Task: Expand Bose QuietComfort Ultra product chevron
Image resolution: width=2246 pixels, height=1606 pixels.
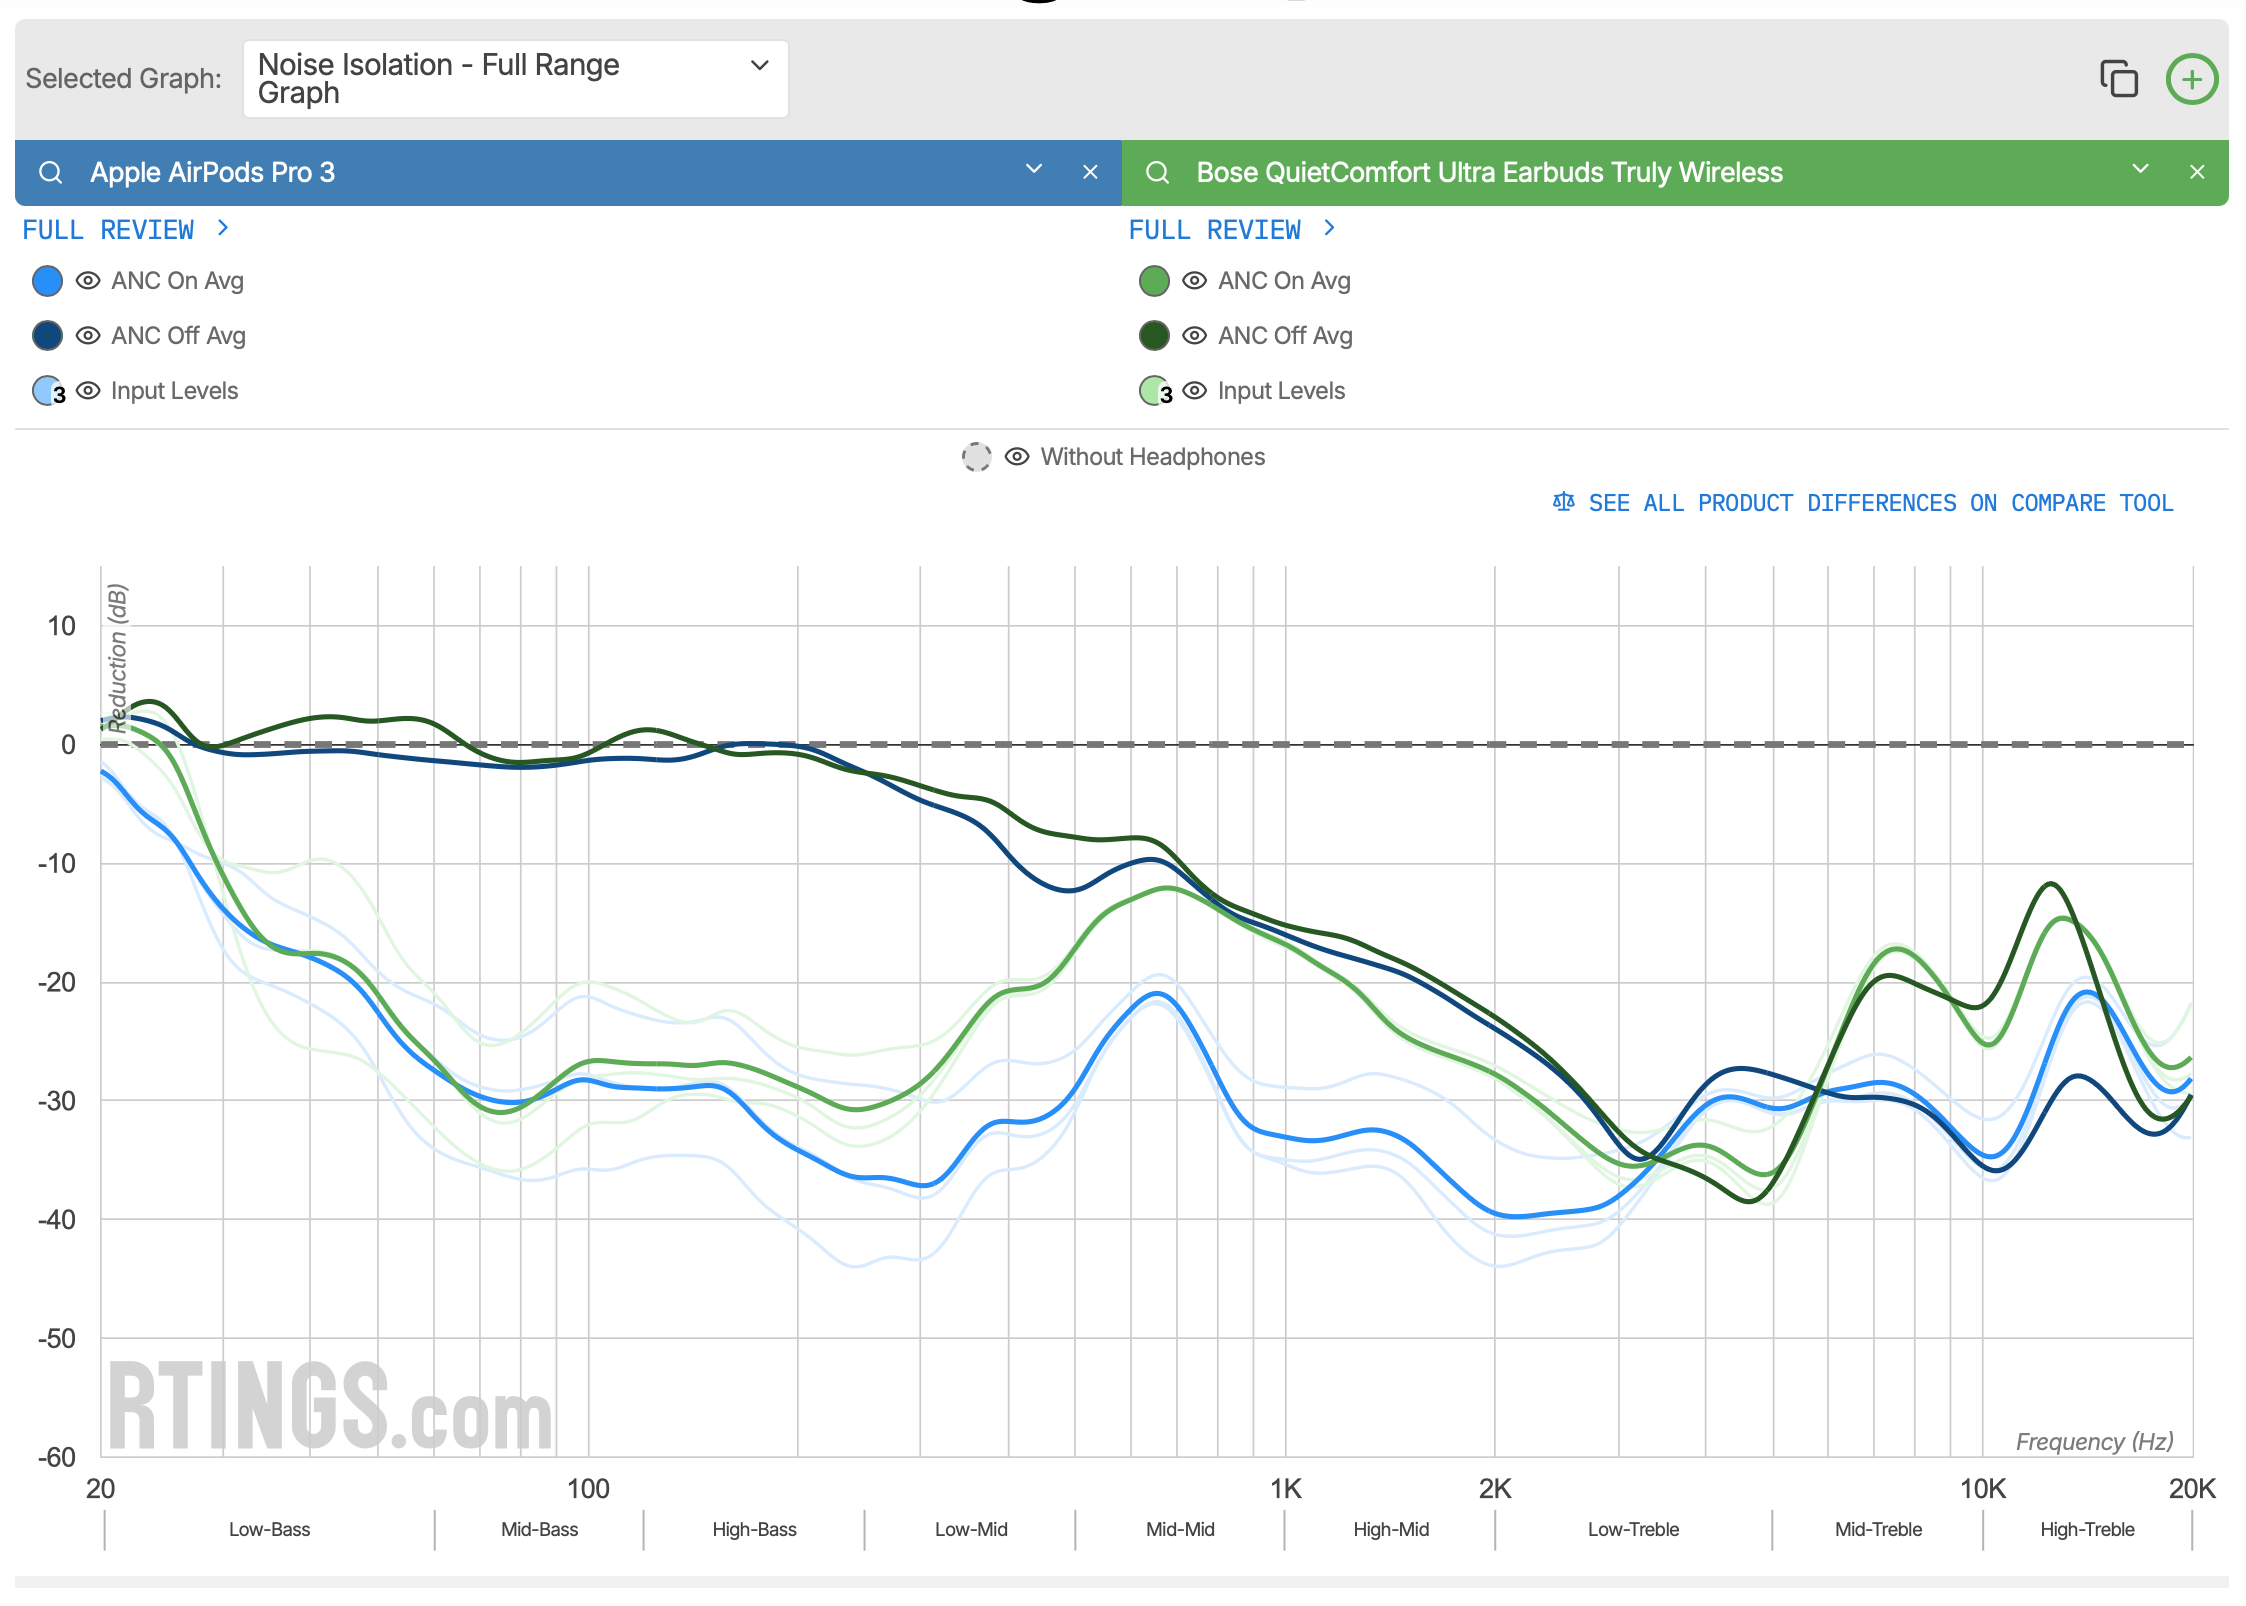Action: coord(2140,170)
